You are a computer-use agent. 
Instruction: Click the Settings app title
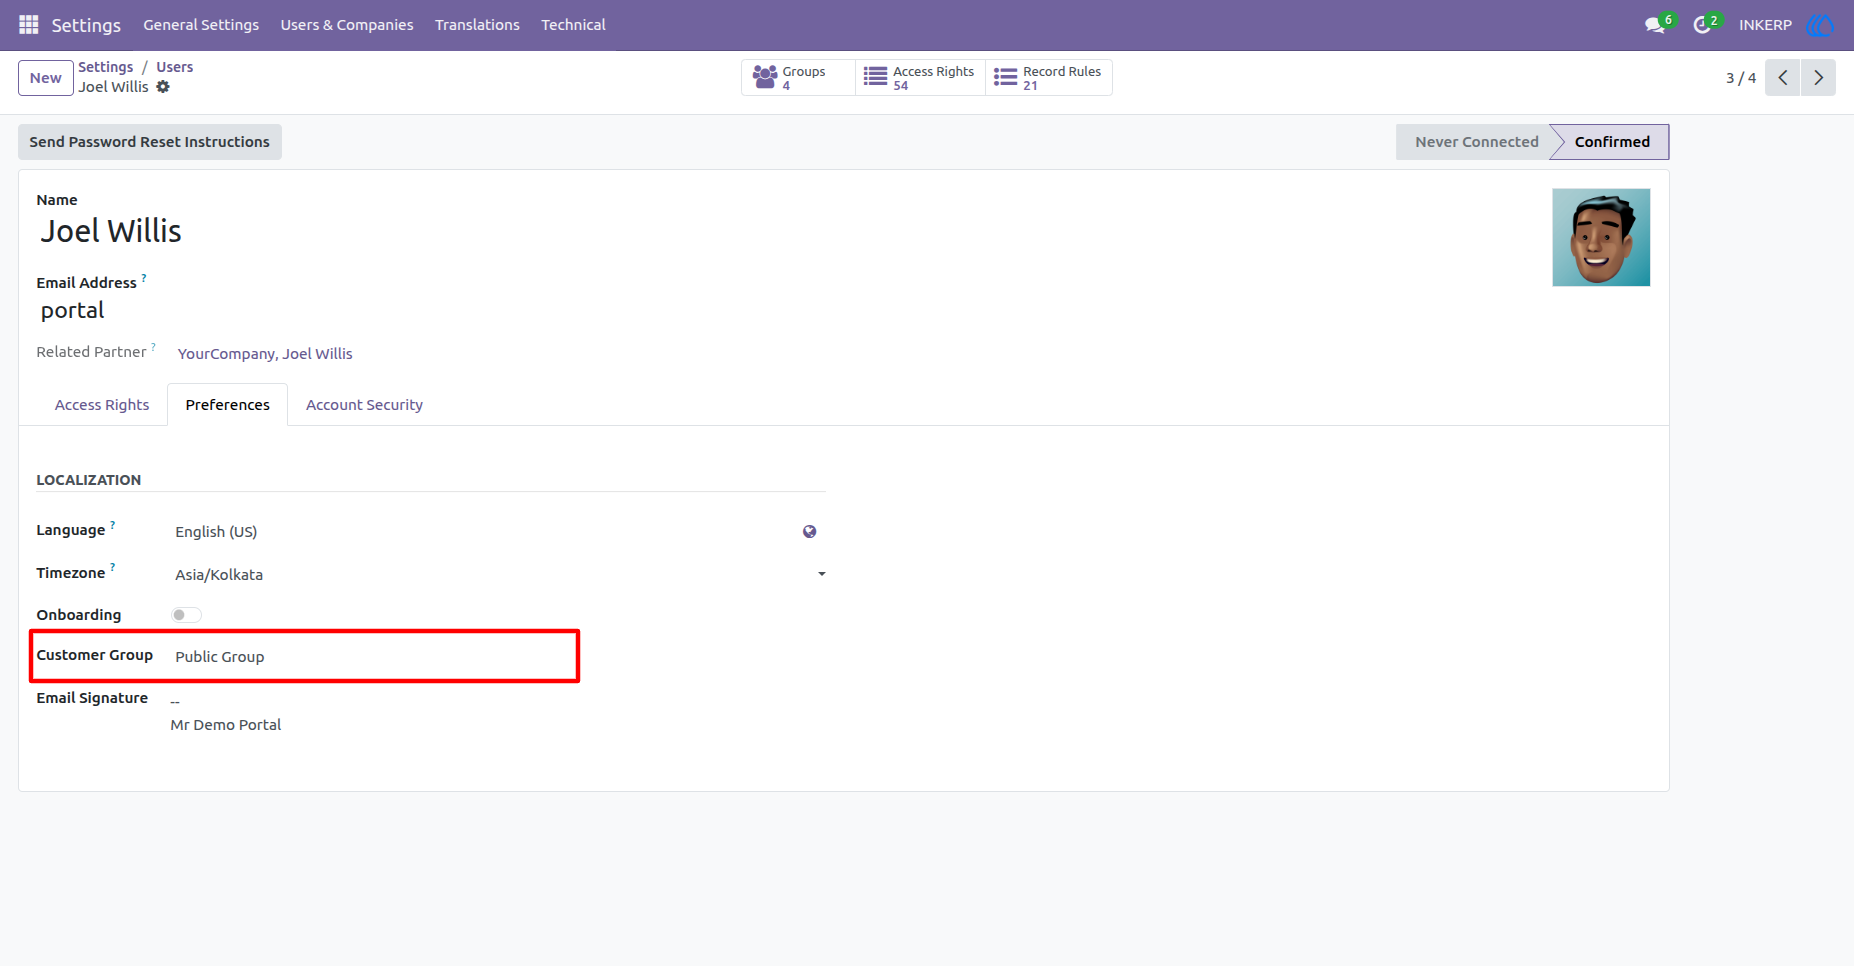pyautogui.click(x=86, y=25)
